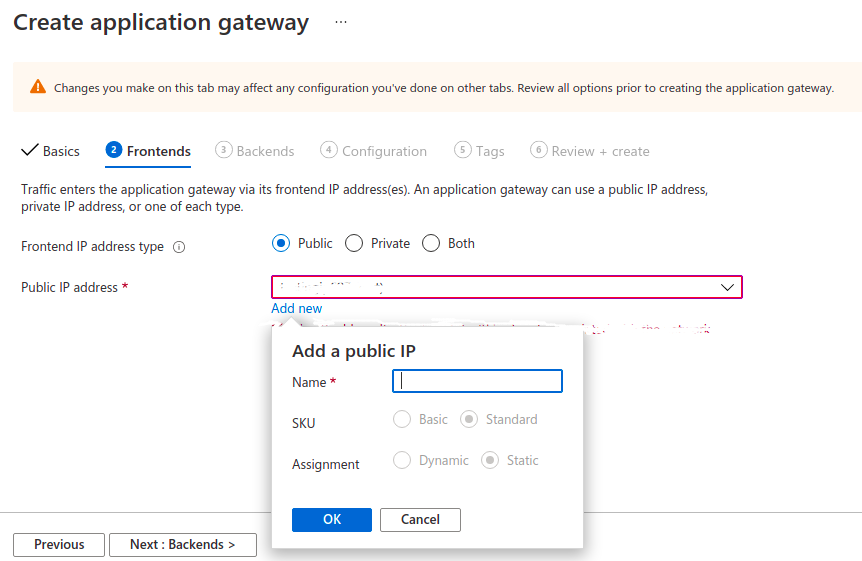Expand the Public IP address dropdown

[727, 287]
